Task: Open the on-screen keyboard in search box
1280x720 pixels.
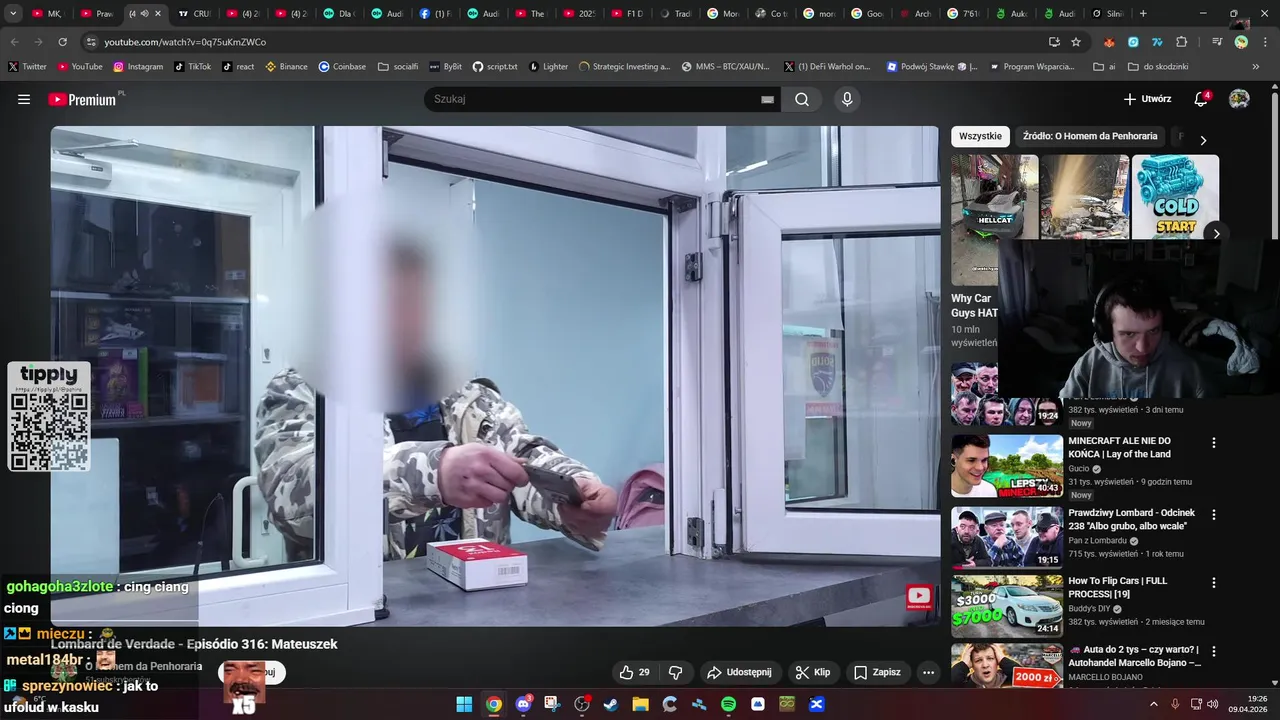Action: pyautogui.click(x=767, y=99)
